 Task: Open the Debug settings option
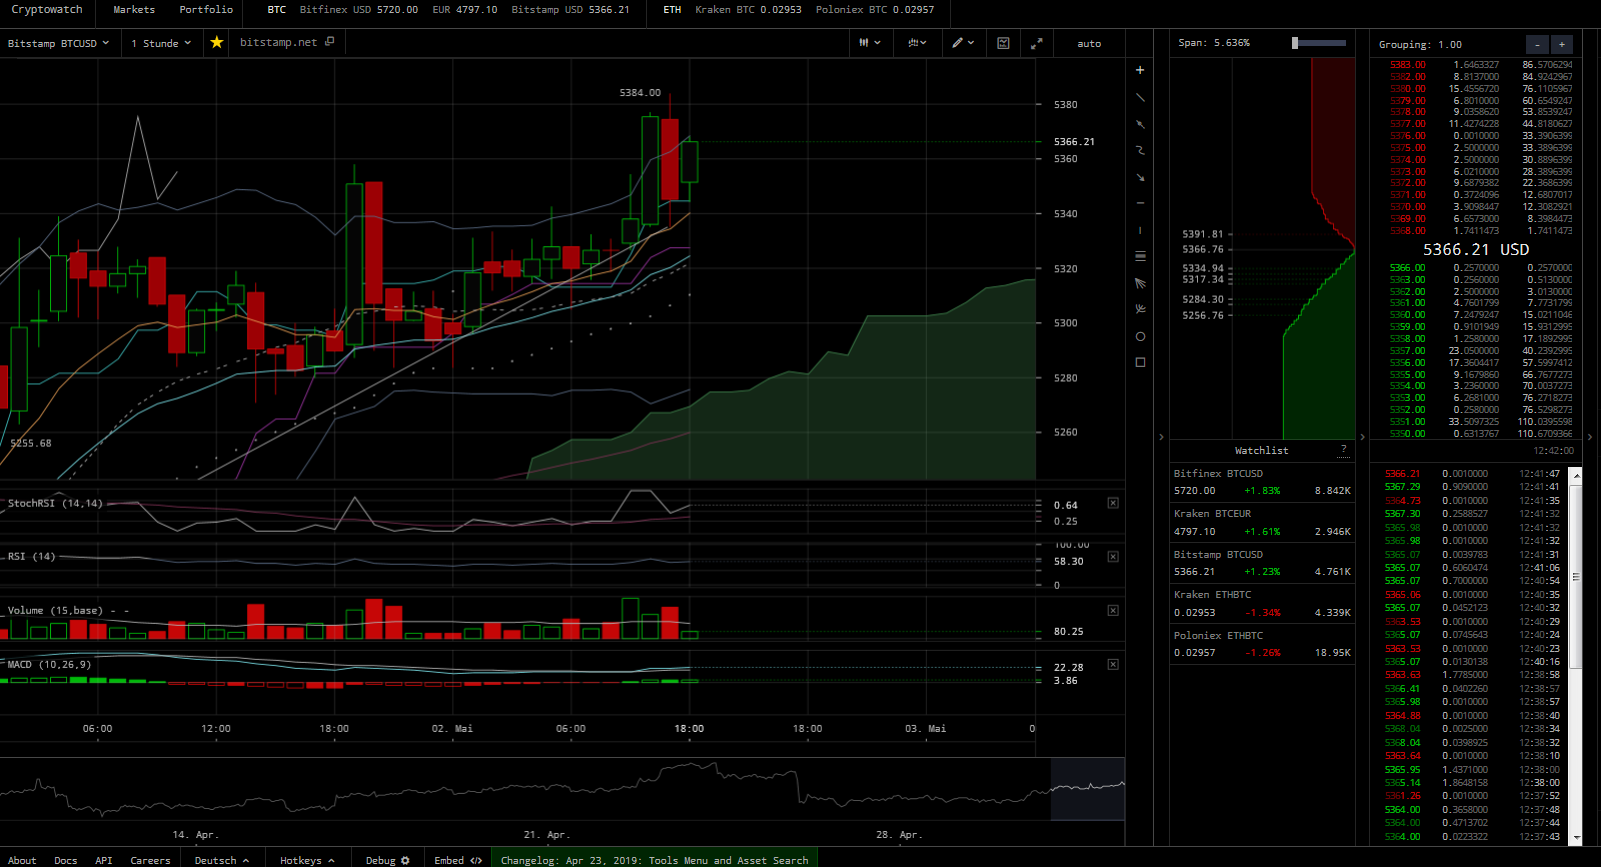pos(387,860)
